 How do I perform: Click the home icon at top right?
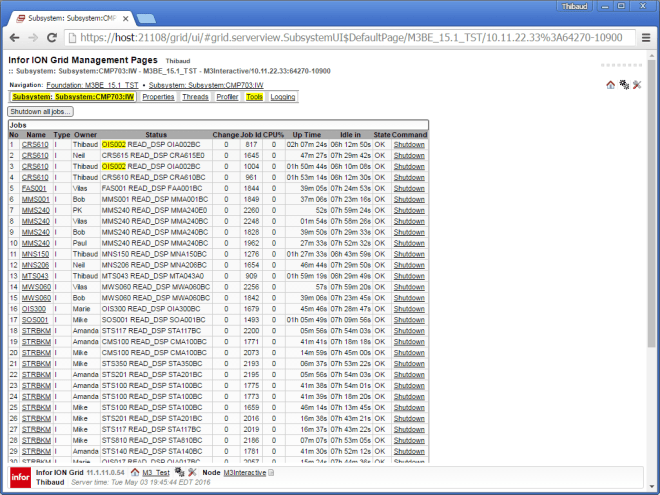(x=611, y=85)
